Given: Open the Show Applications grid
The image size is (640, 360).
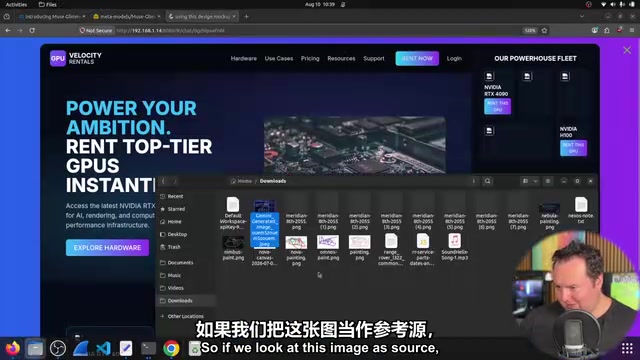Looking at the screenshot, I should point(627,348).
